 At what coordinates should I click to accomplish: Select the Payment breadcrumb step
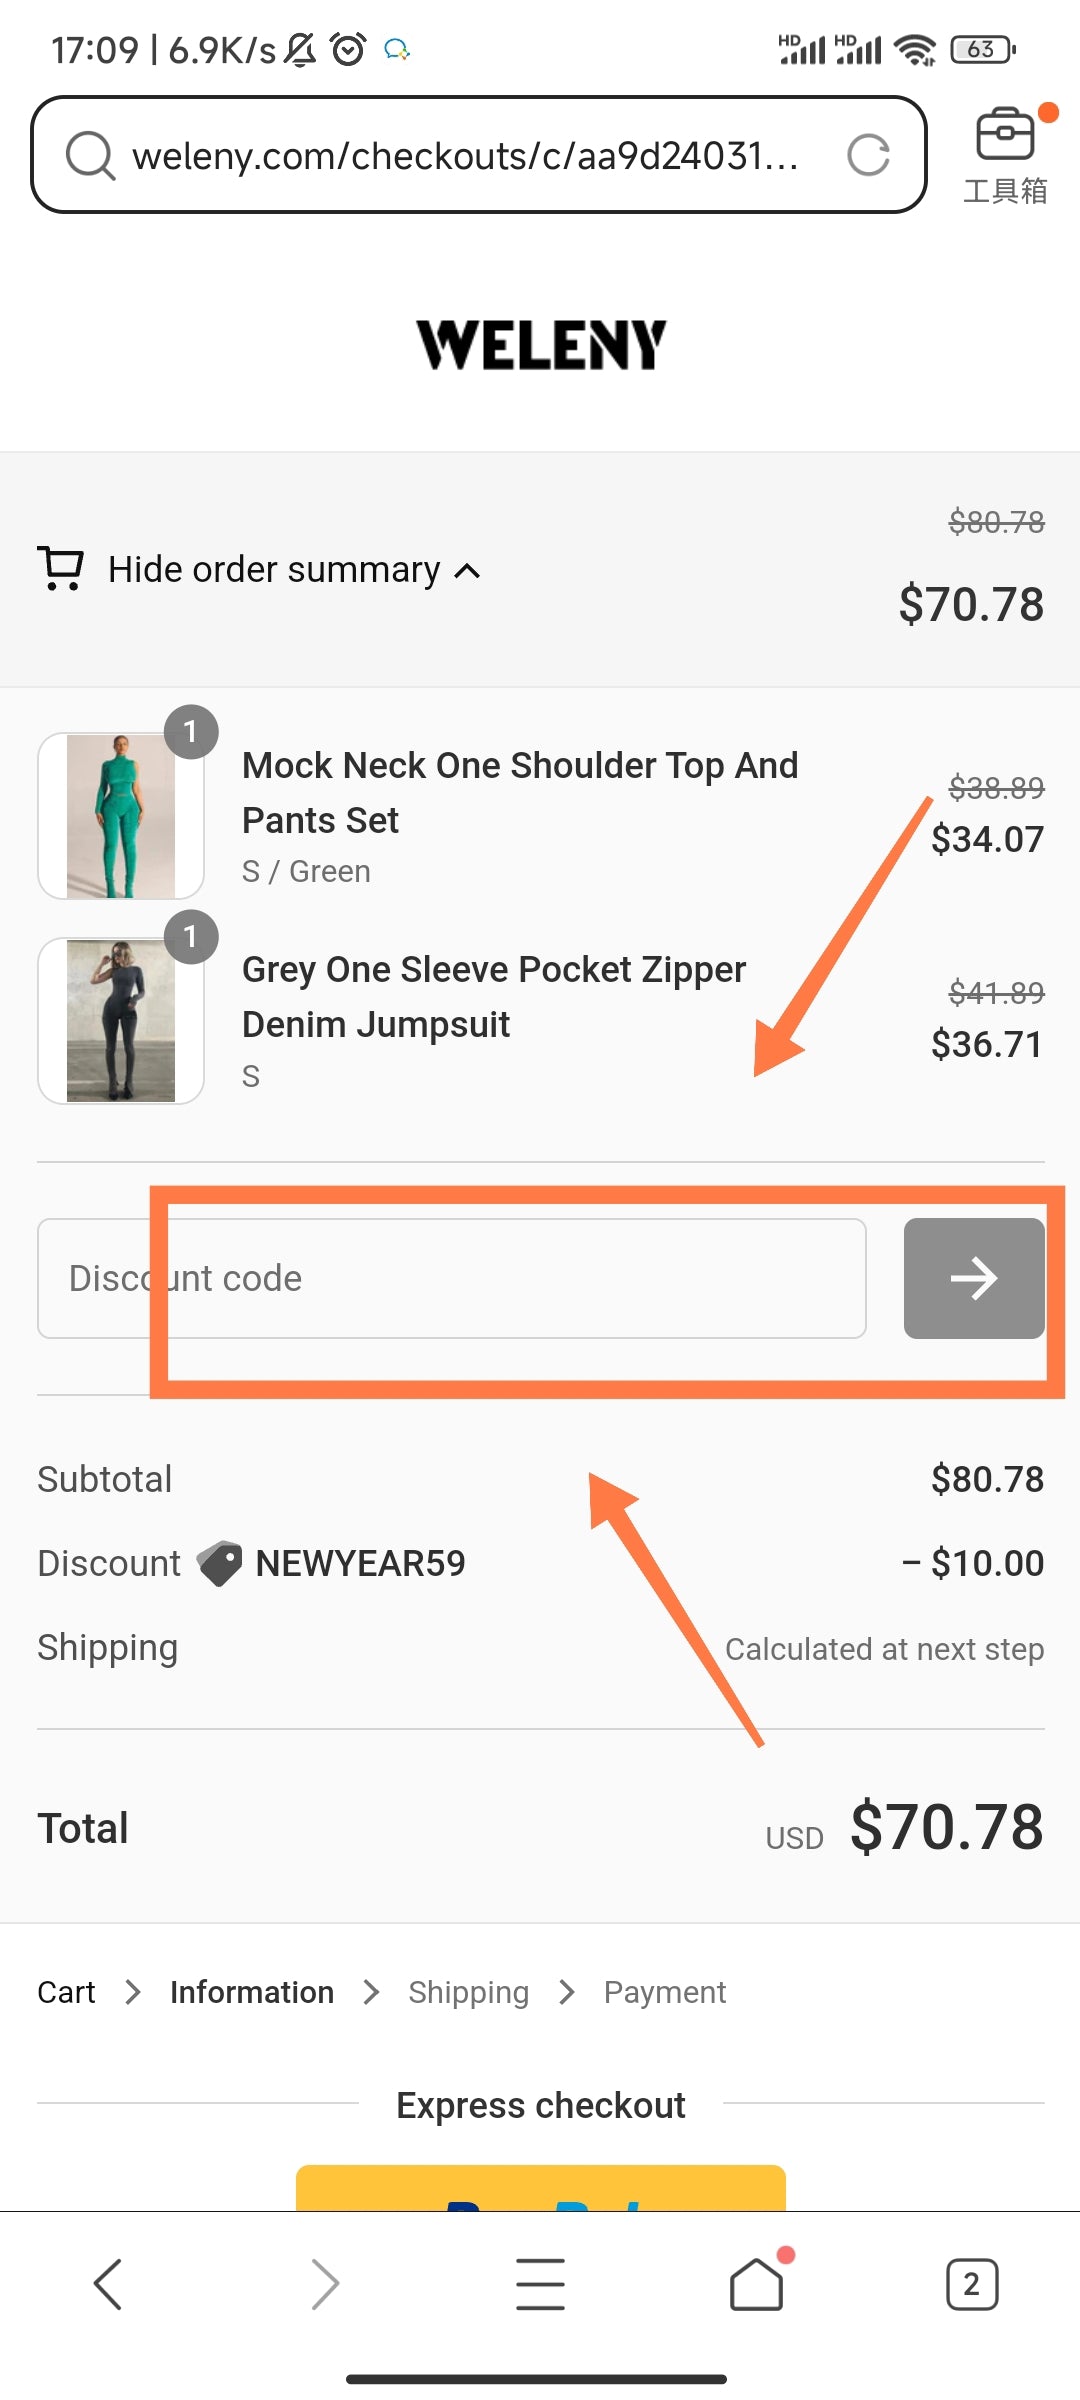[665, 1992]
